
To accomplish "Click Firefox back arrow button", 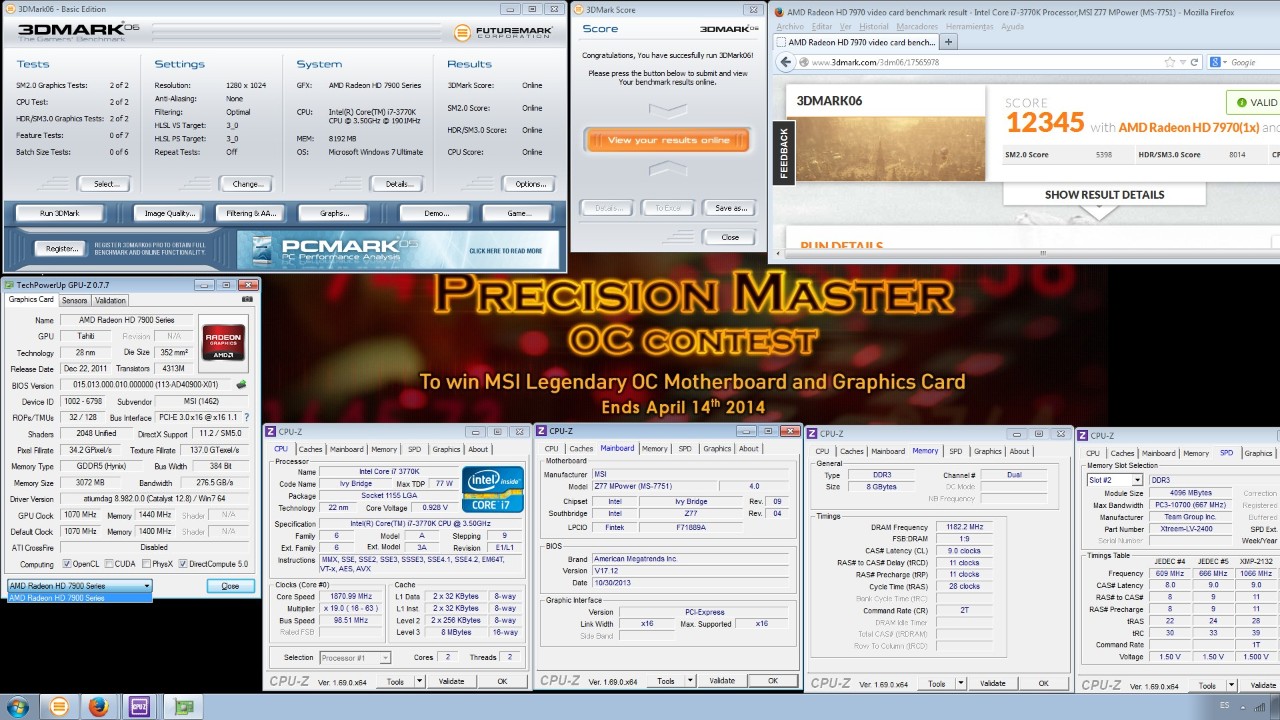I will click(787, 62).
